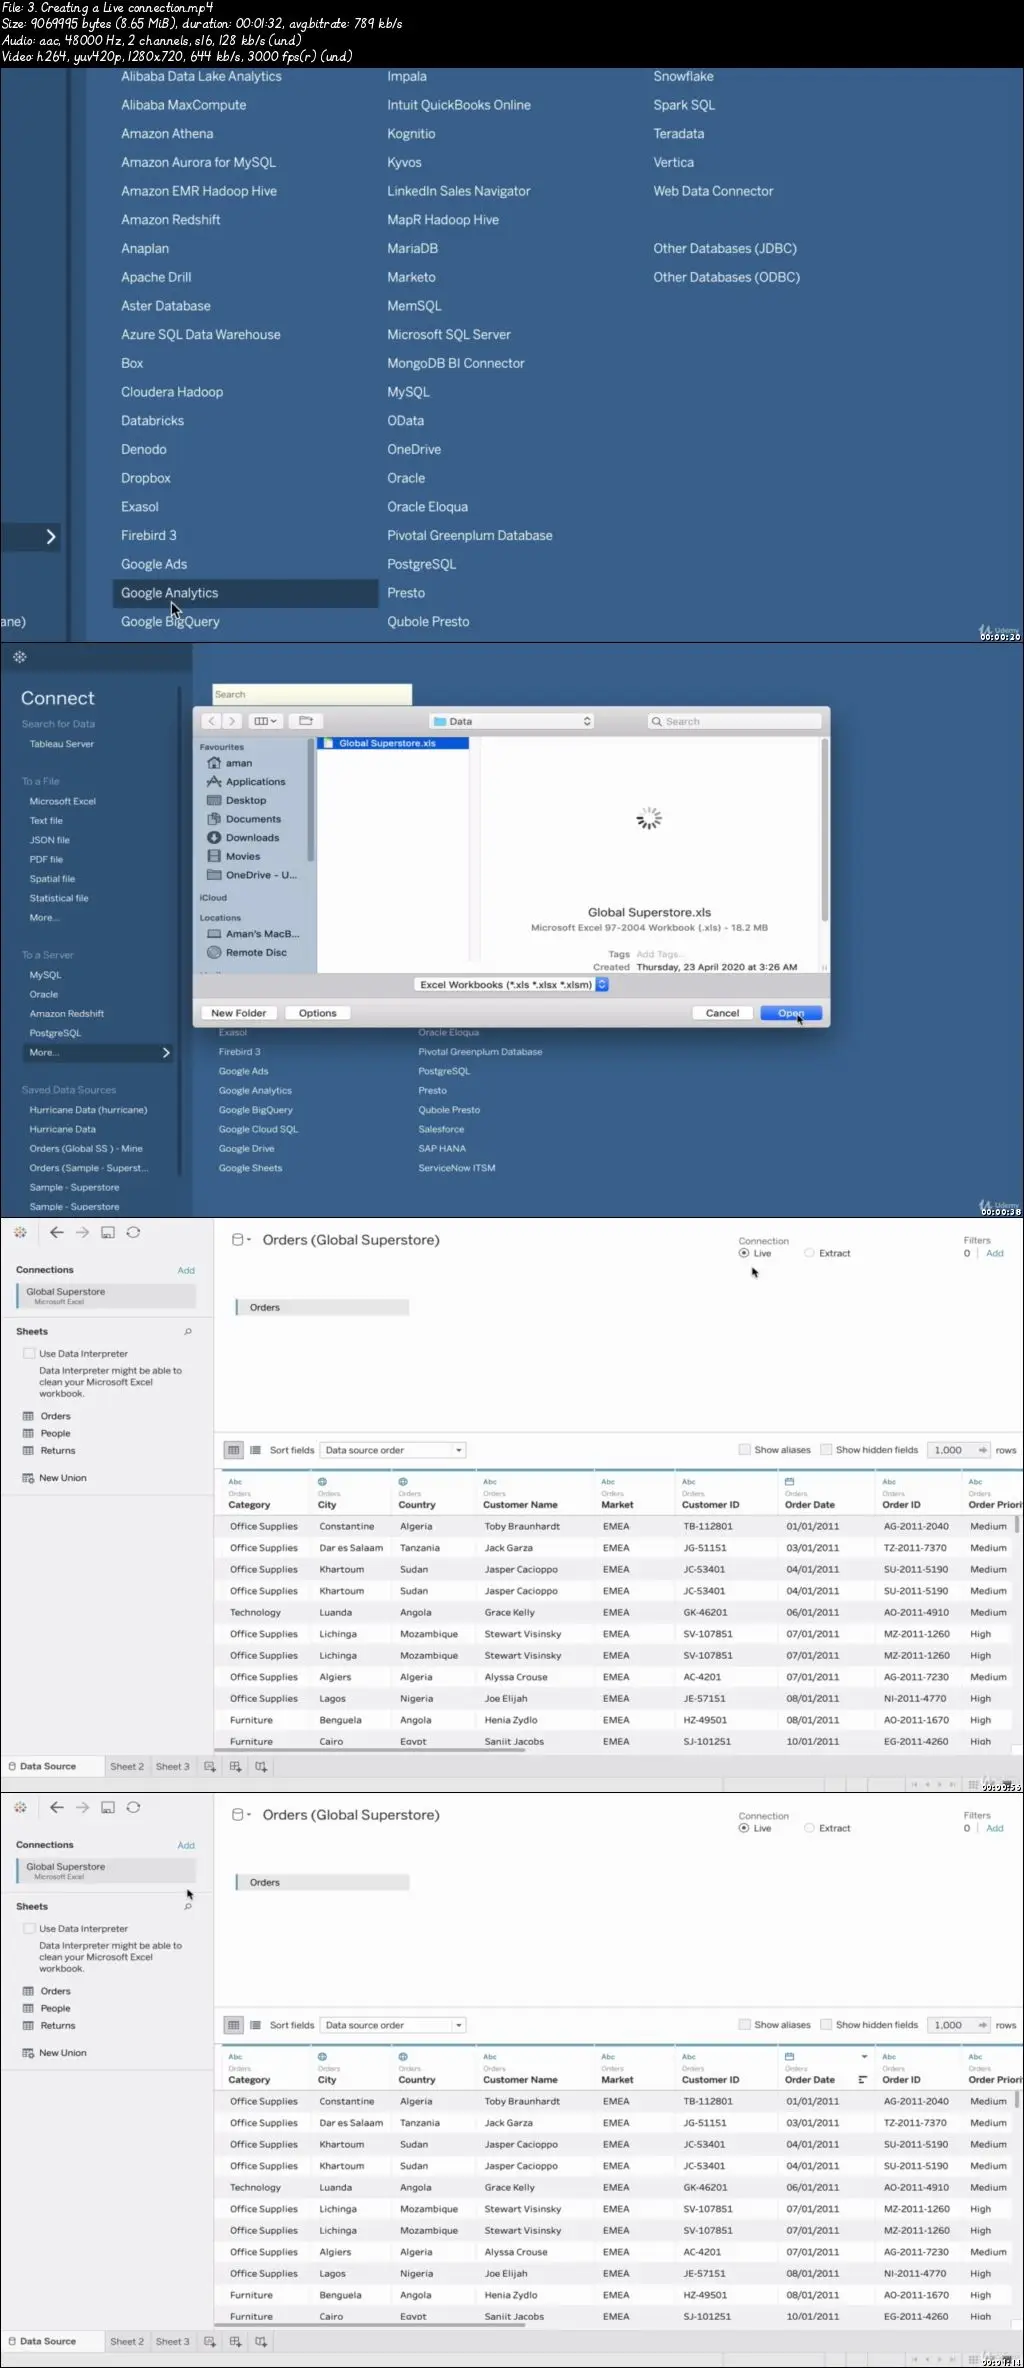Click the New Union icon in the 00:00:56 frame

[28, 1478]
